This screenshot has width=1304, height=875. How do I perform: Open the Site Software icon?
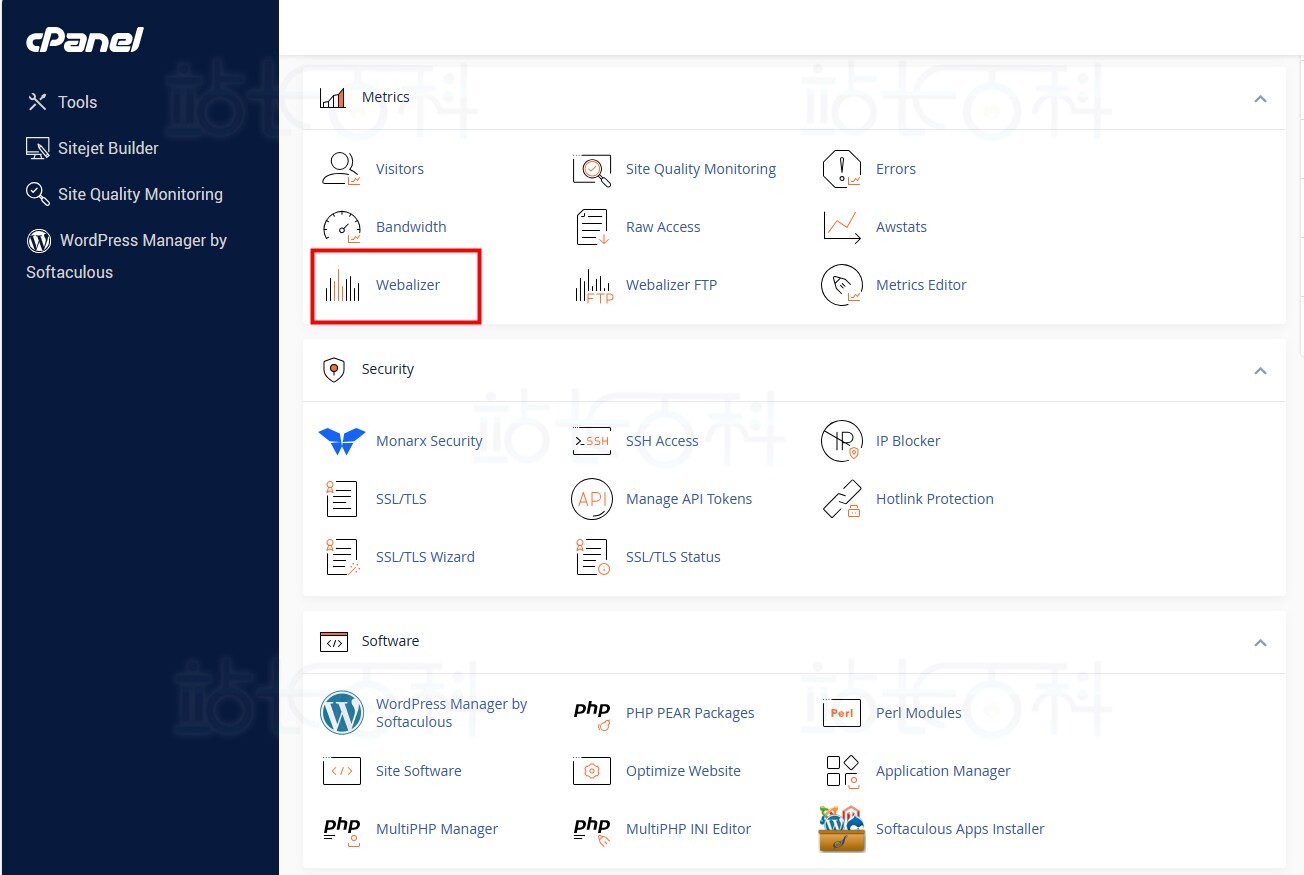[x=341, y=771]
